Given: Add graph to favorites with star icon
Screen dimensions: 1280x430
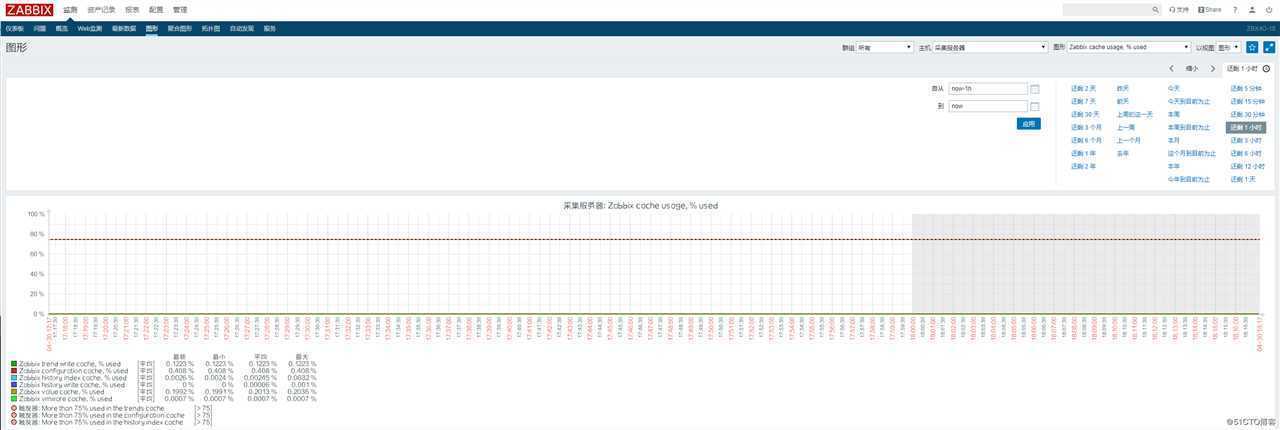Looking at the screenshot, I should point(1252,47).
